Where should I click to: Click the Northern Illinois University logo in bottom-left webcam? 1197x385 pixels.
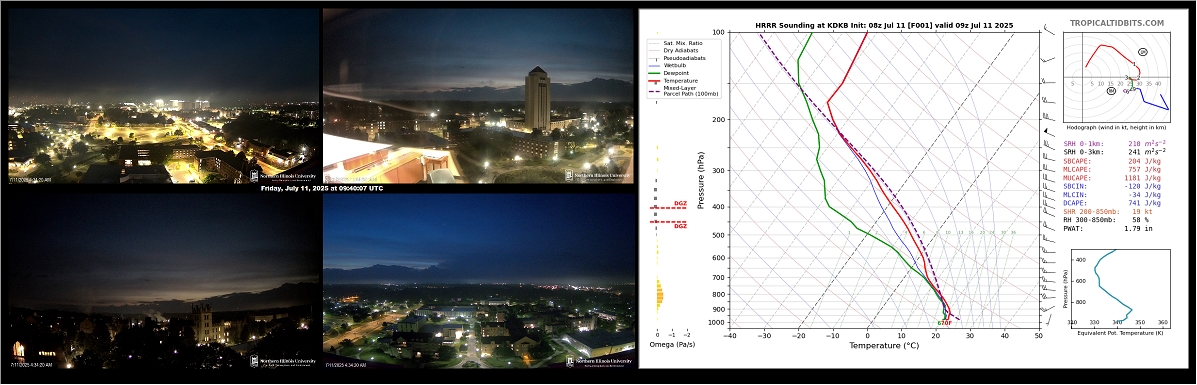click(283, 362)
